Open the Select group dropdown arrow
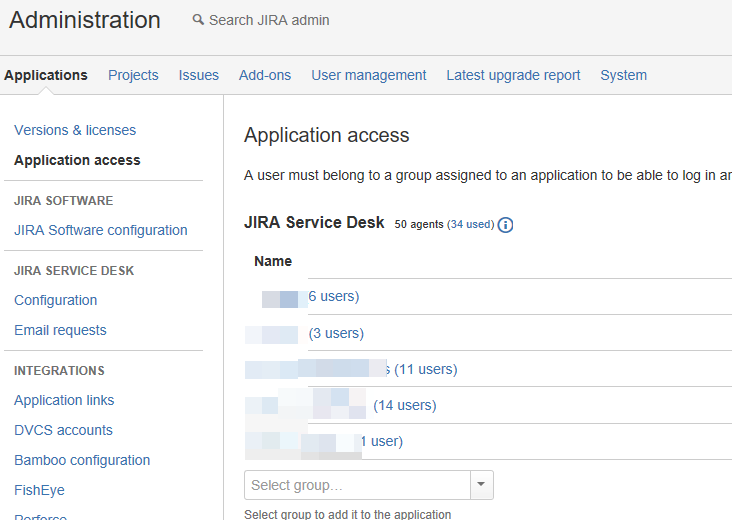The height and width of the screenshot is (520, 732). [x=481, y=485]
